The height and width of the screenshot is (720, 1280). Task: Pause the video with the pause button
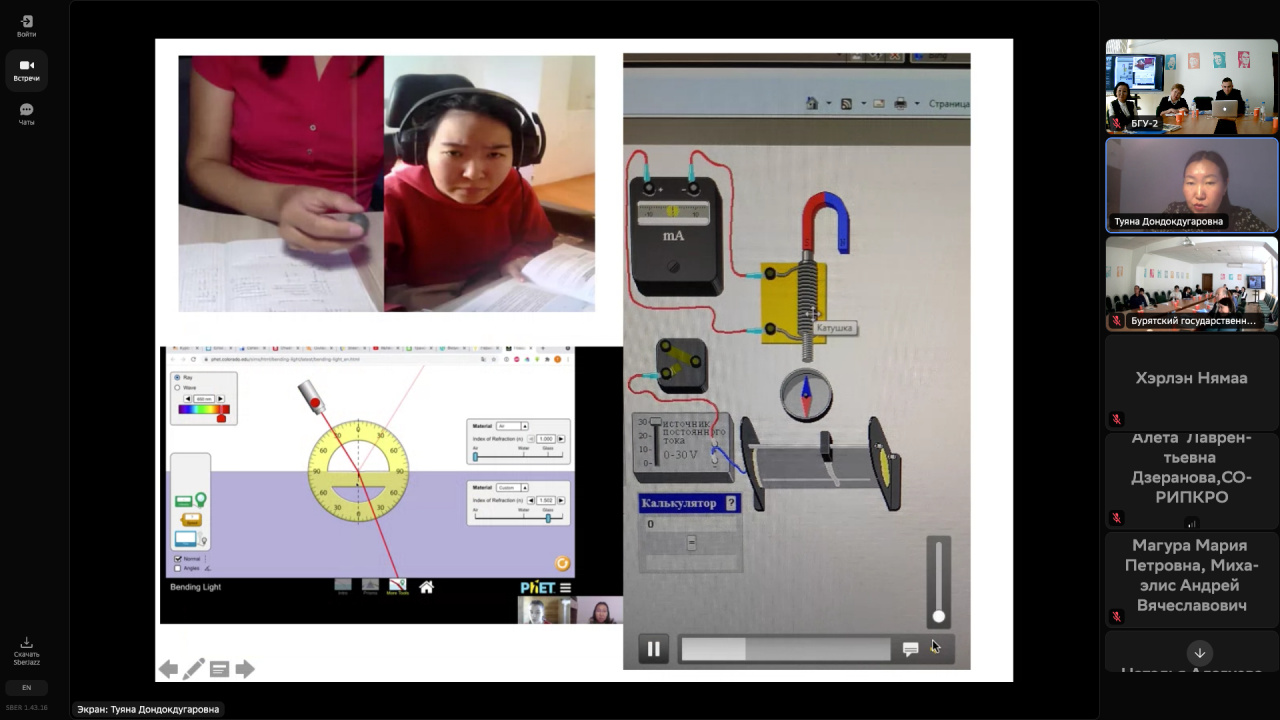click(653, 649)
